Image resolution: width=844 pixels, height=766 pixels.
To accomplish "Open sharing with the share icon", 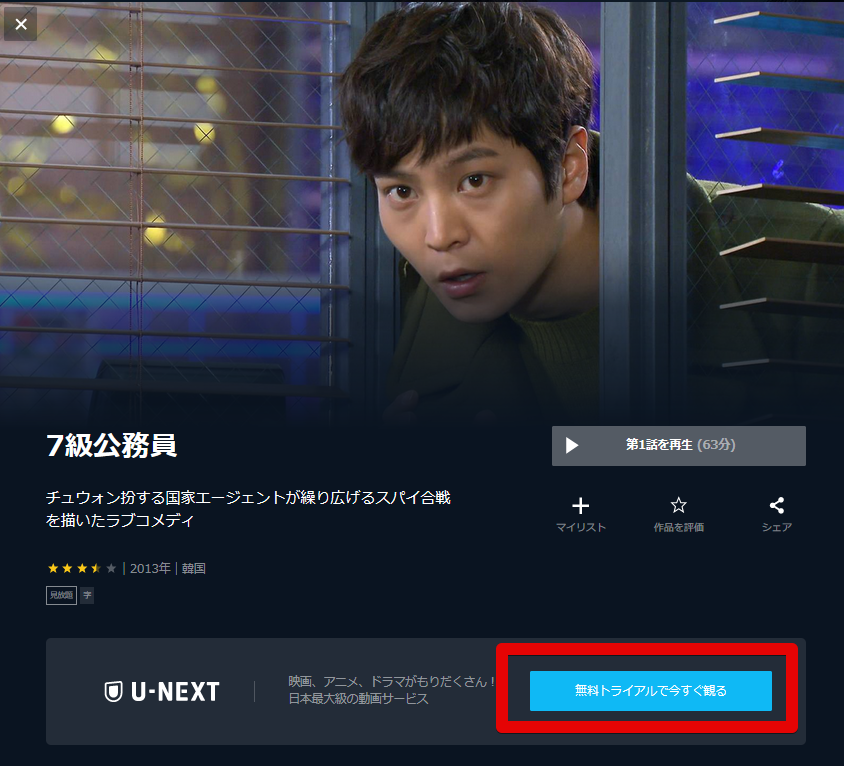I will click(776, 505).
